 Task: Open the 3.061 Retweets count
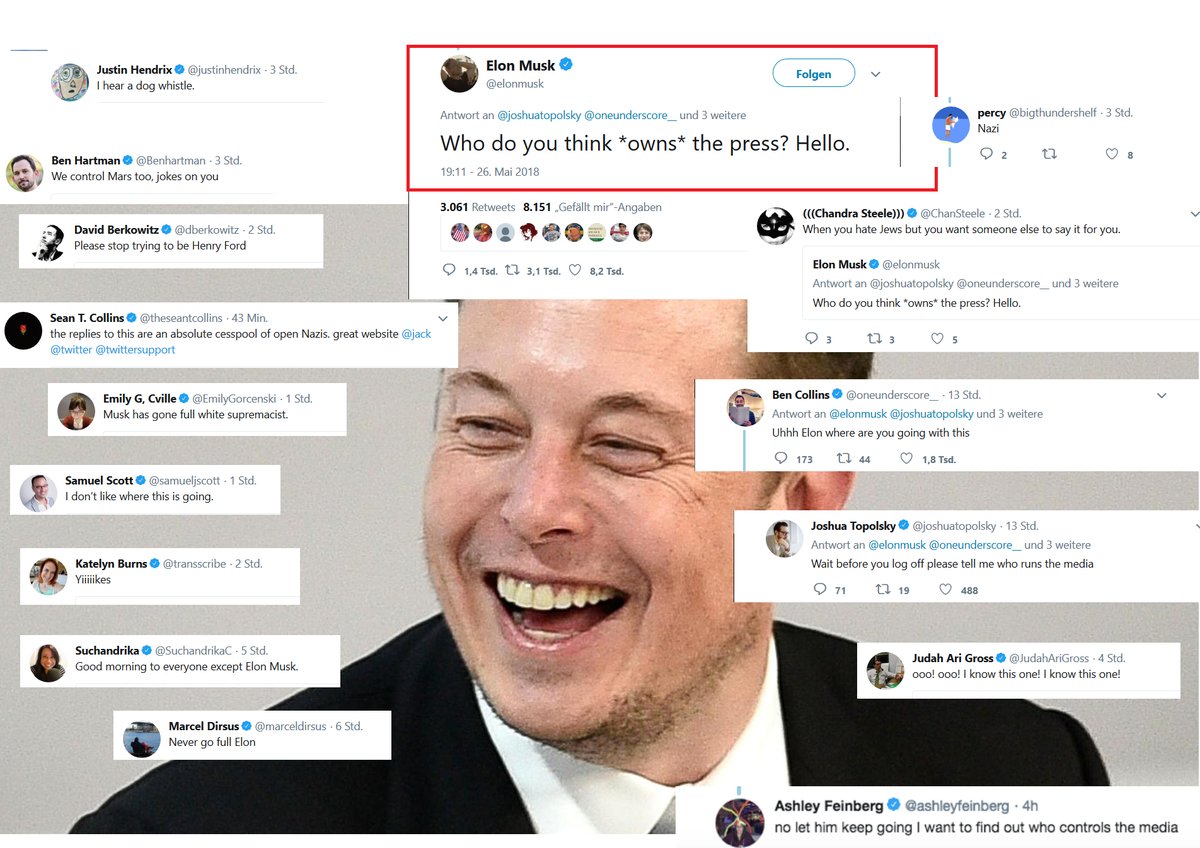(x=477, y=207)
